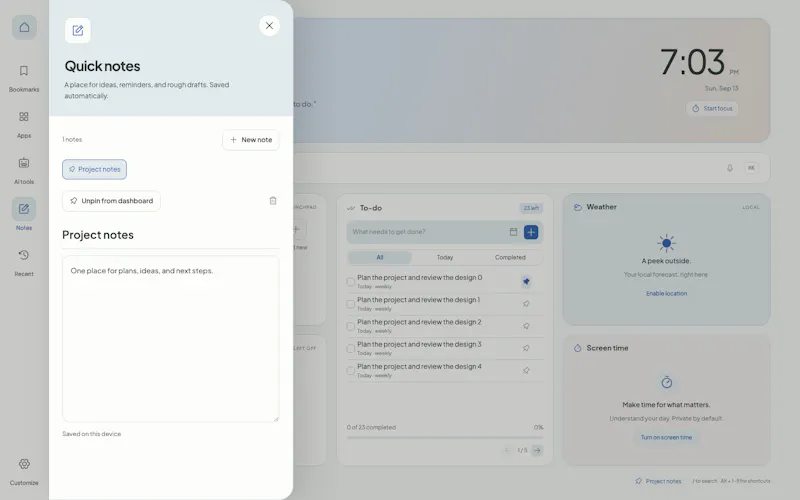This screenshot has width=800, height=500.
Task: Click into the note body text area
Action: tap(170, 339)
